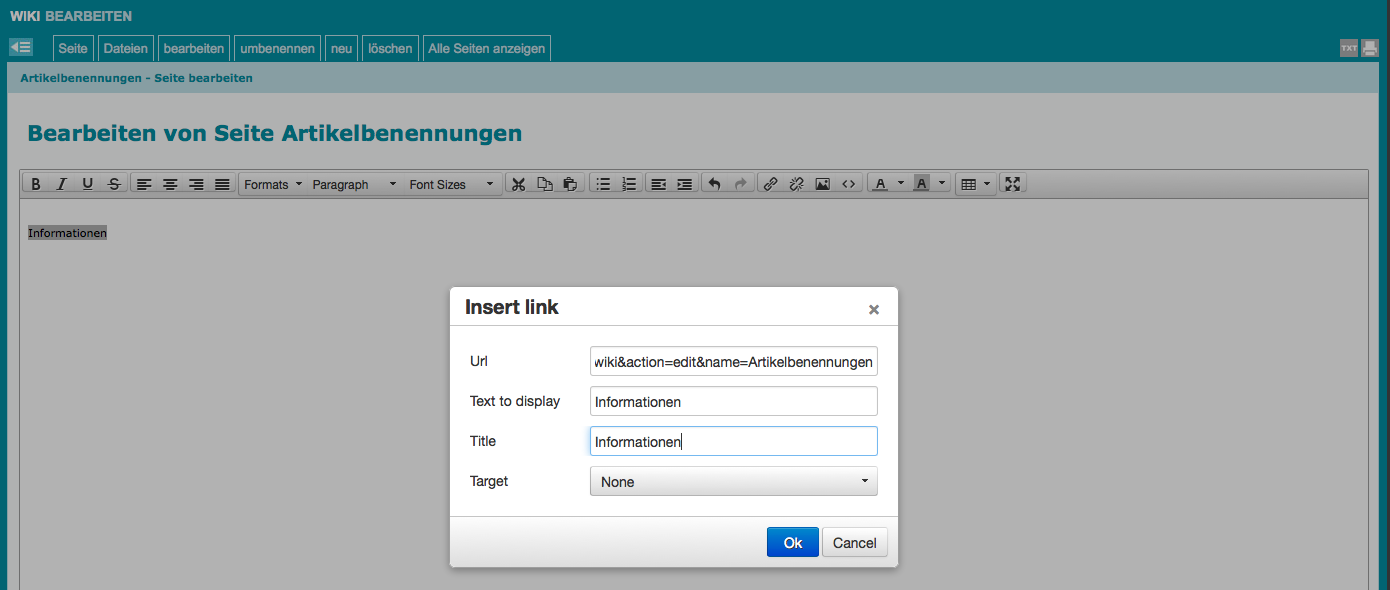Click the source code icon
Viewport: 1390px width, 590px height.
click(x=848, y=184)
